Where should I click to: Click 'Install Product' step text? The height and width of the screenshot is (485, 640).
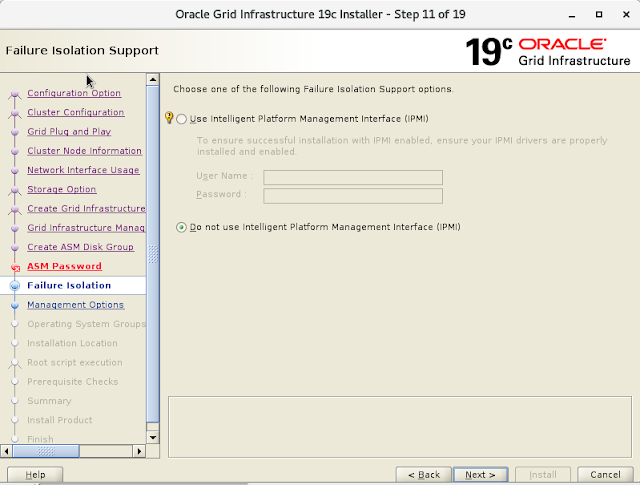(60, 420)
